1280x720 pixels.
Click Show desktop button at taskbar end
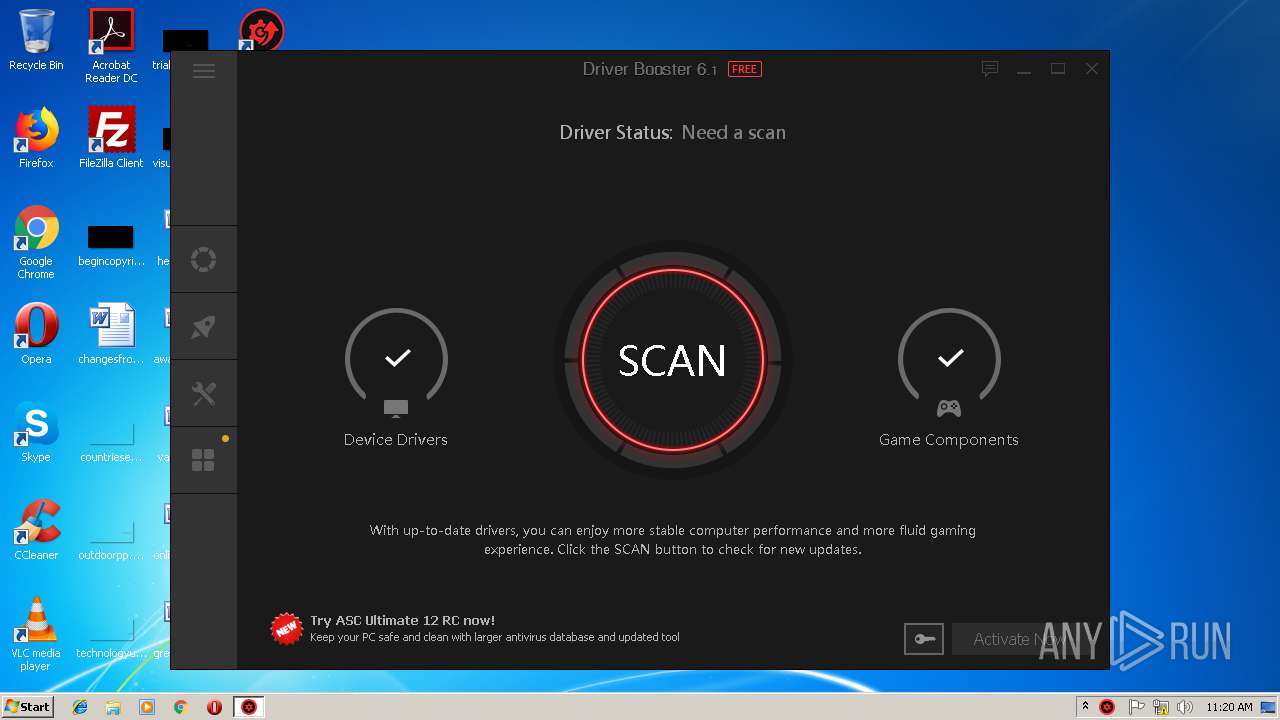click(x=1270, y=707)
